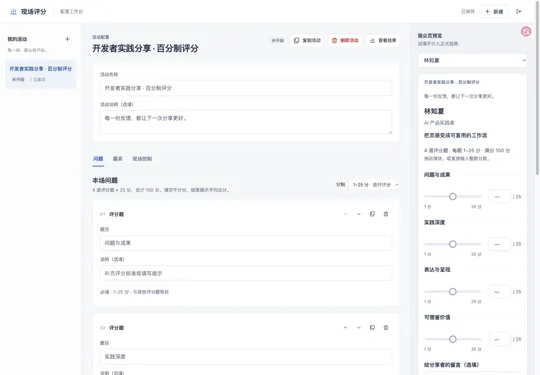Screen dimensions: 540x375
Task: Click the 现场评分 chart logo icon
Action: click(13, 12)
